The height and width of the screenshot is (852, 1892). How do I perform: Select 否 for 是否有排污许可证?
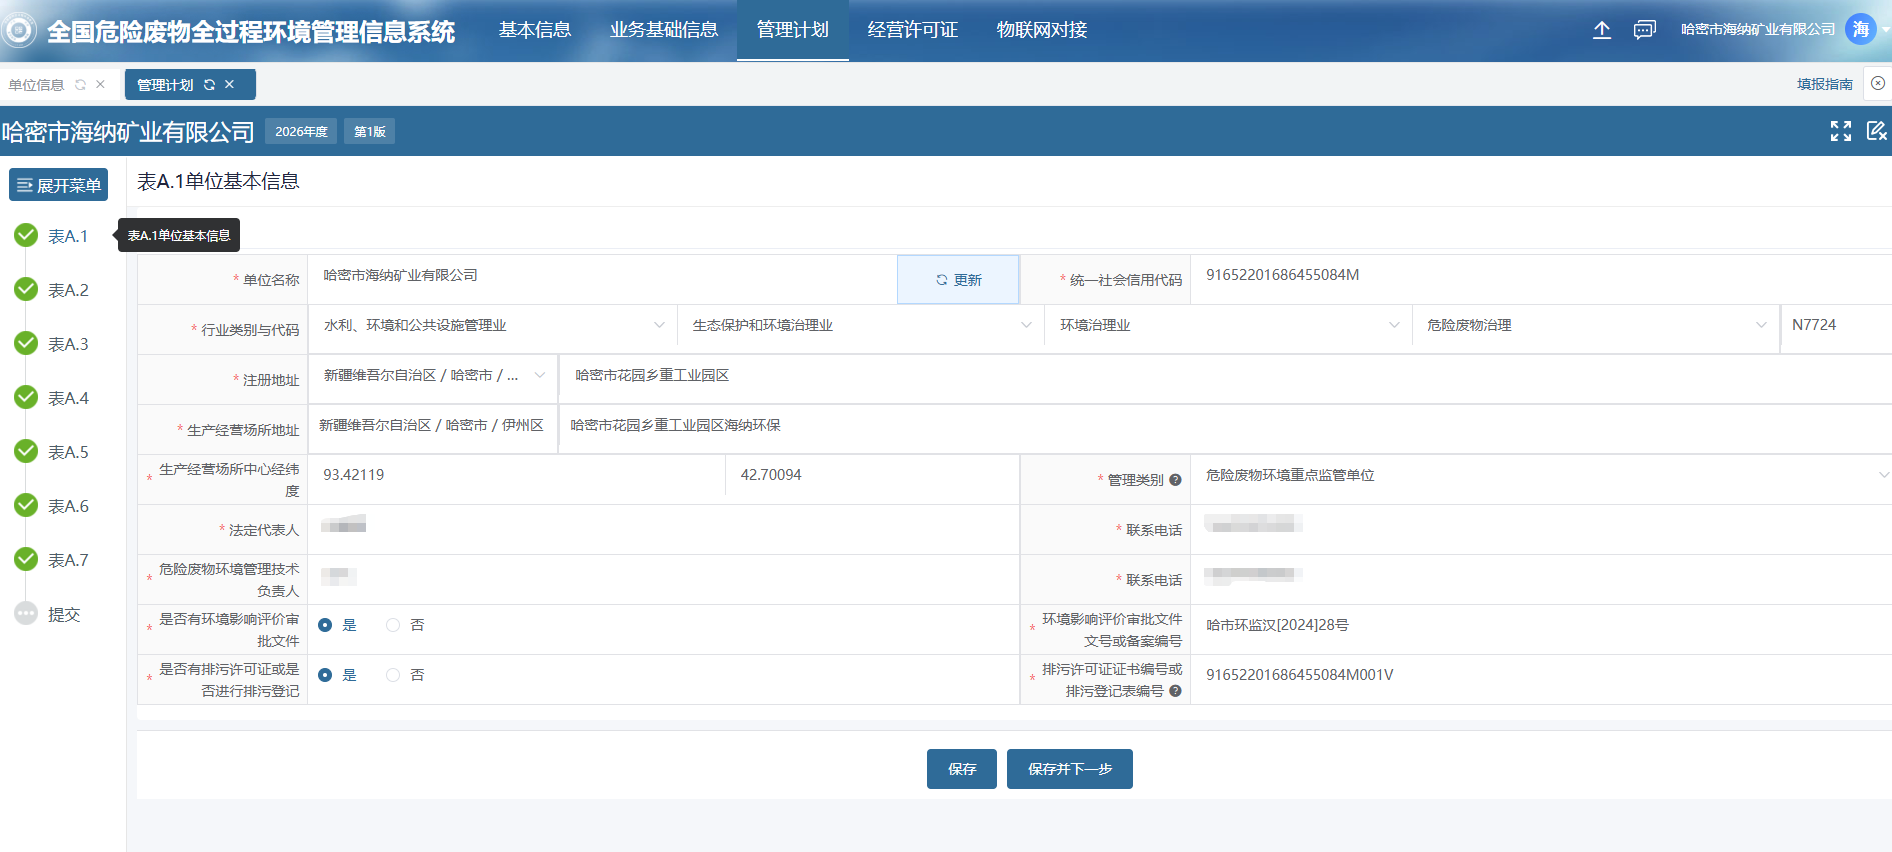click(x=393, y=675)
